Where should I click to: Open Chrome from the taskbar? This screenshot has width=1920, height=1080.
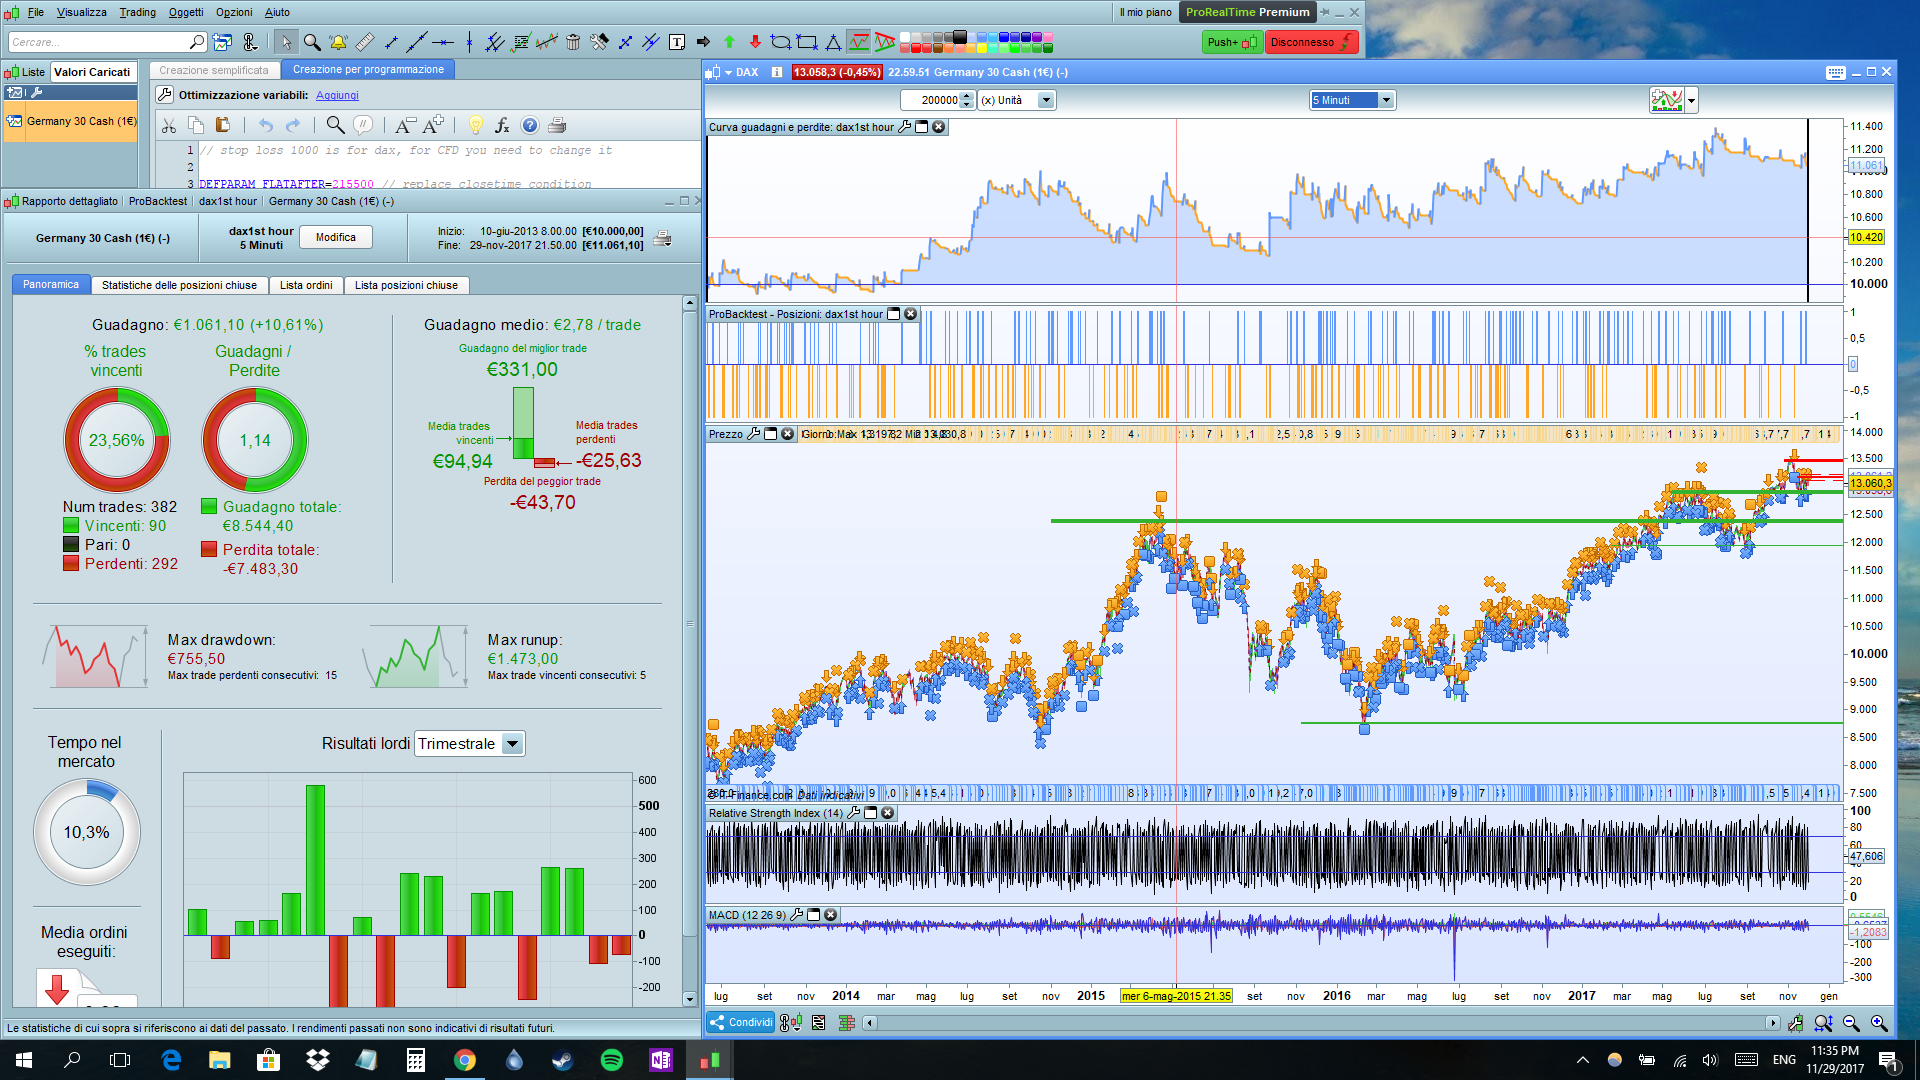click(465, 1060)
